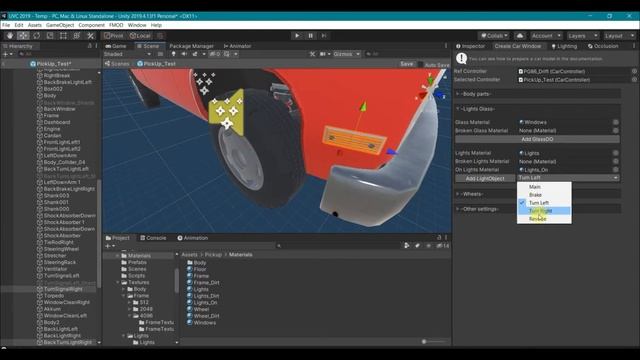Go back to Scenes breadcrumb
Screen dimensions: 640x360
pyautogui.click(x=117, y=64)
